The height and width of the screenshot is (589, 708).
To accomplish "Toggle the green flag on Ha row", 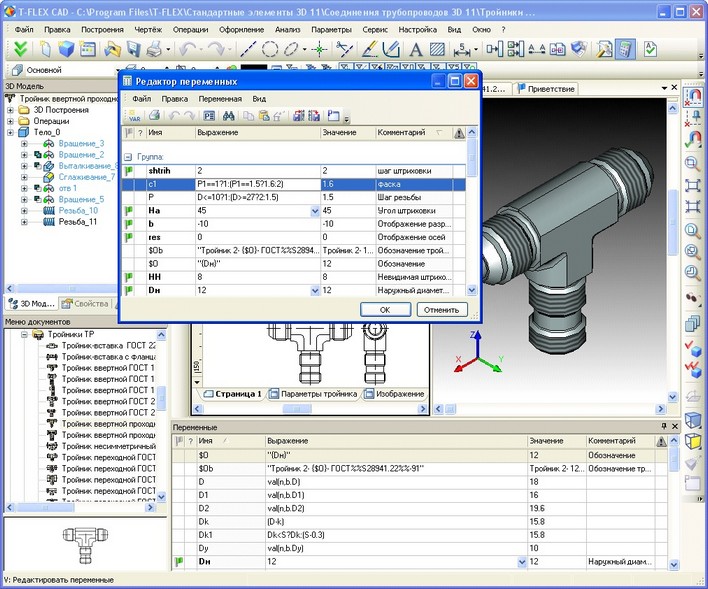I will (129, 210).
